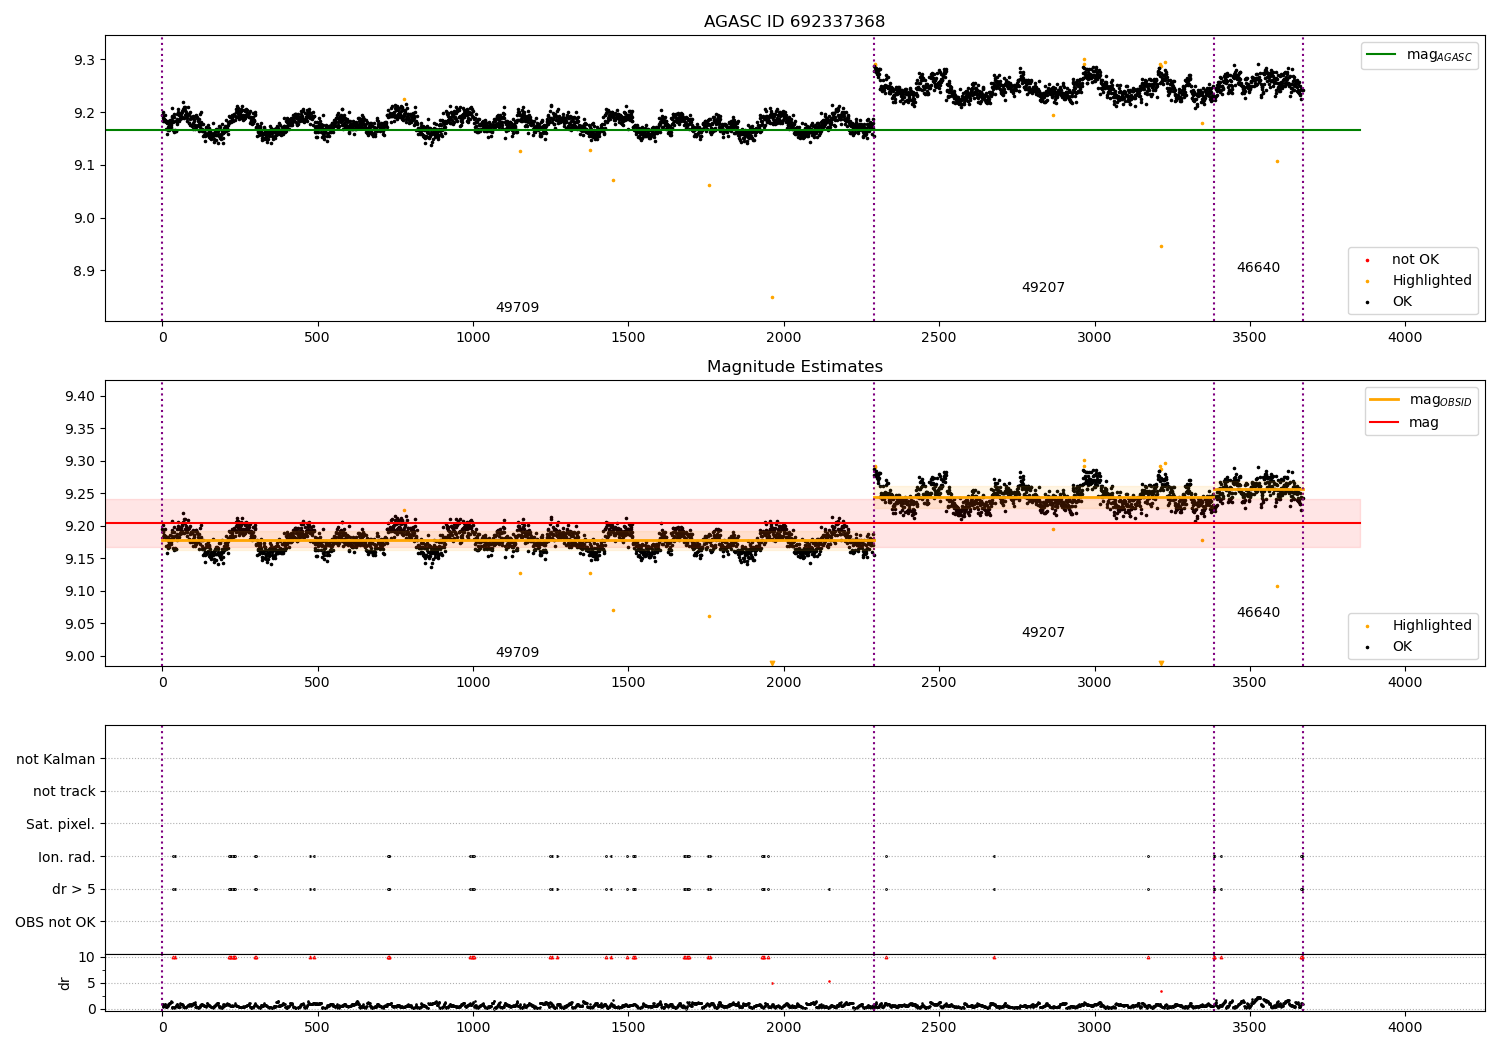This screenshot has height=1050, width=1500.
Task: Click the 'OBS not OK' flag label
Action: click(56, 922)
